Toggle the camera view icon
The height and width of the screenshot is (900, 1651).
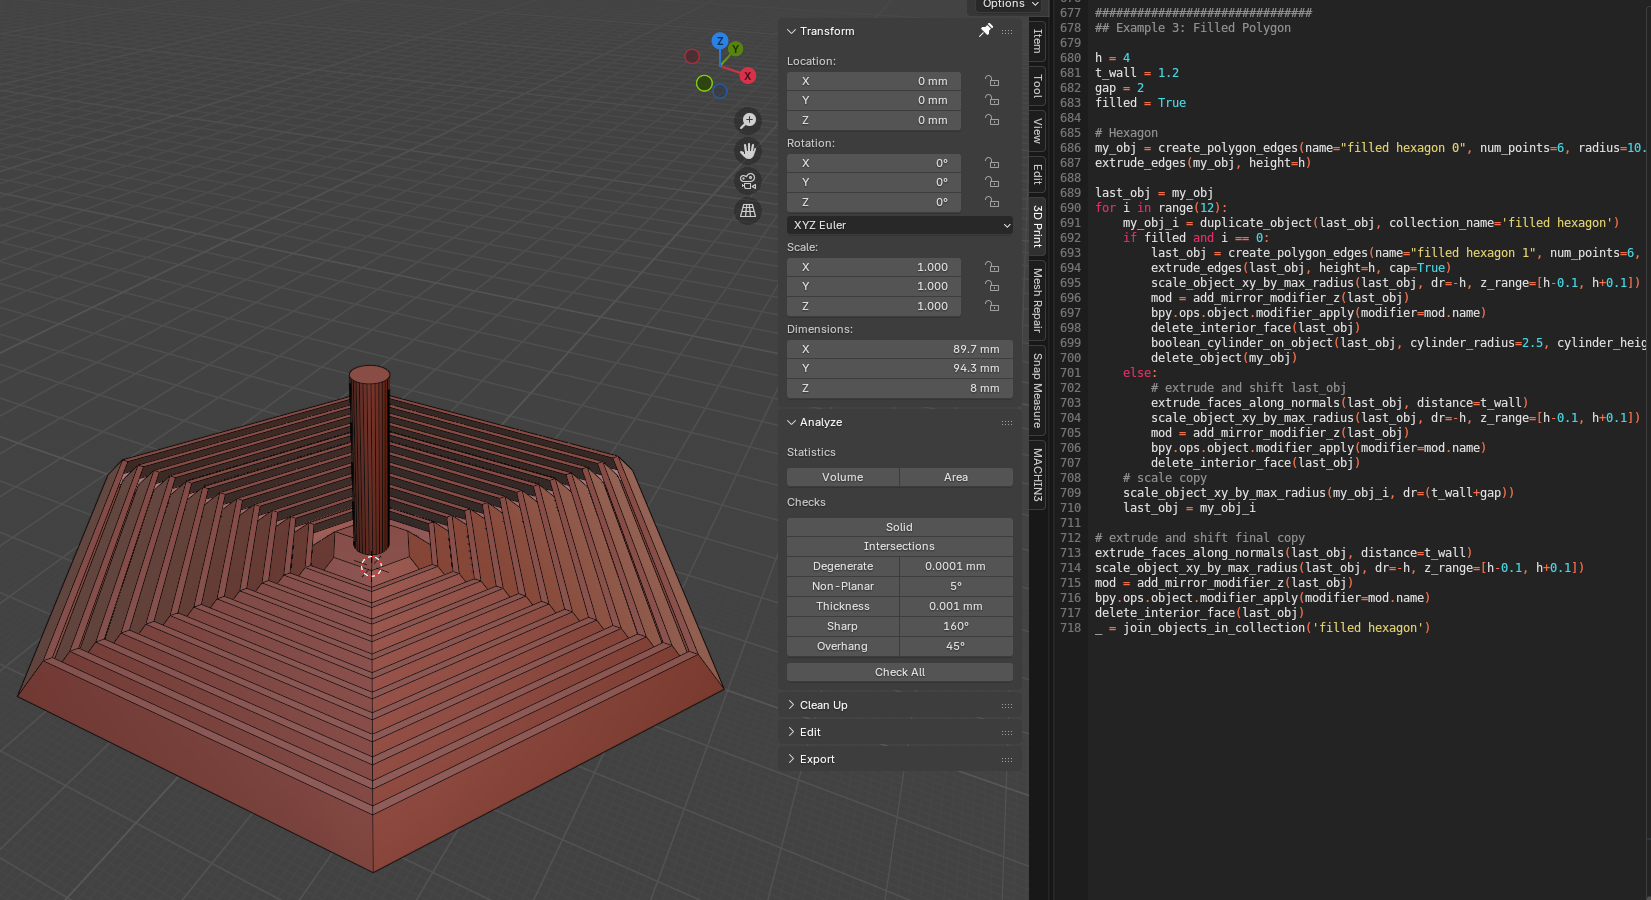(x=748, y=181)
